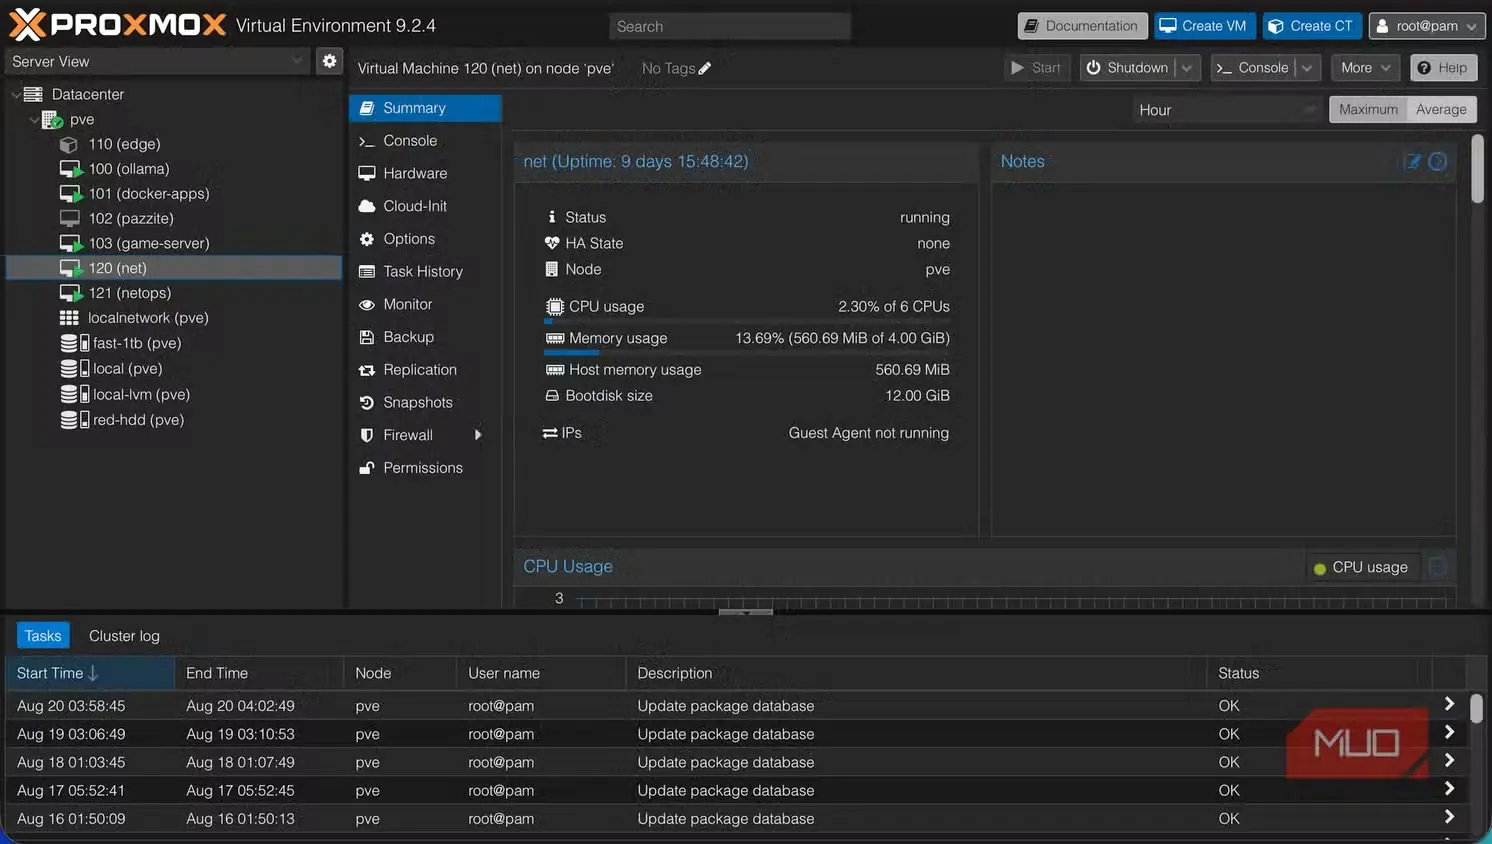Toggle CPU usage legend dot
This screenshot has height=844, width=1492.
click(x=1319, y=568)
